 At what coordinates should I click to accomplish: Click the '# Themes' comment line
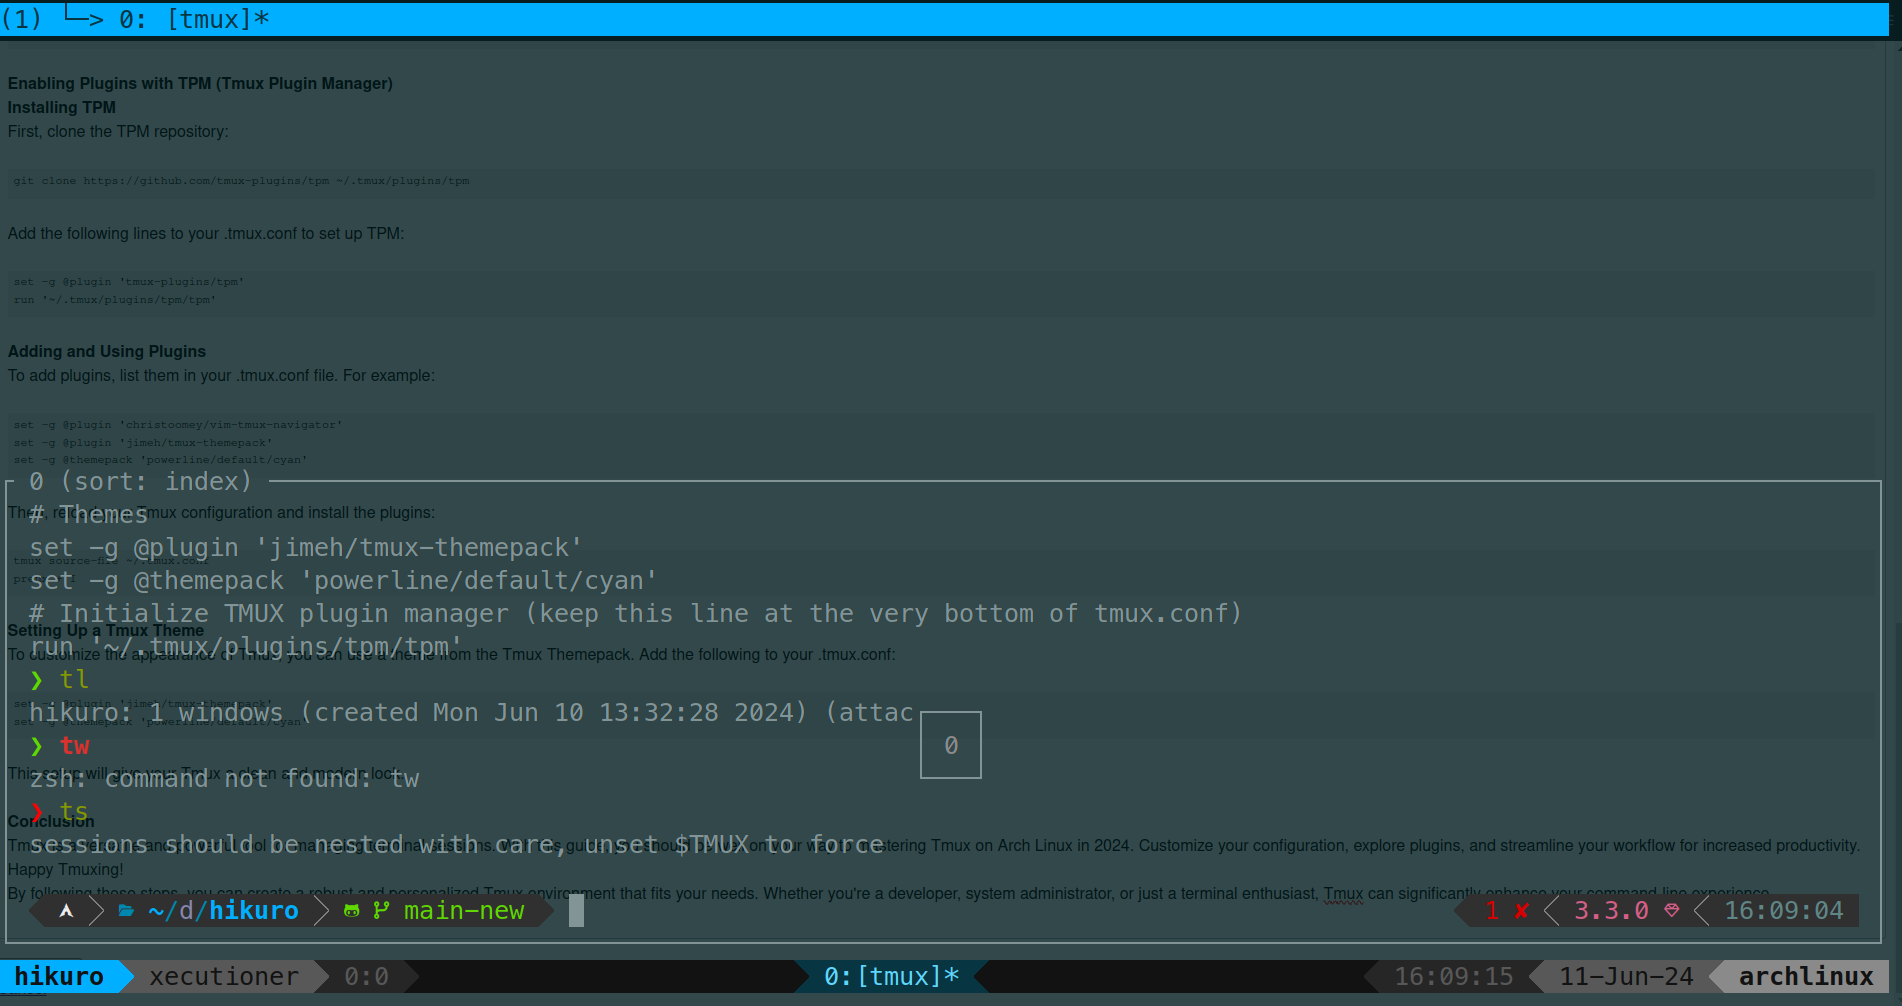[x=88, y=515]
